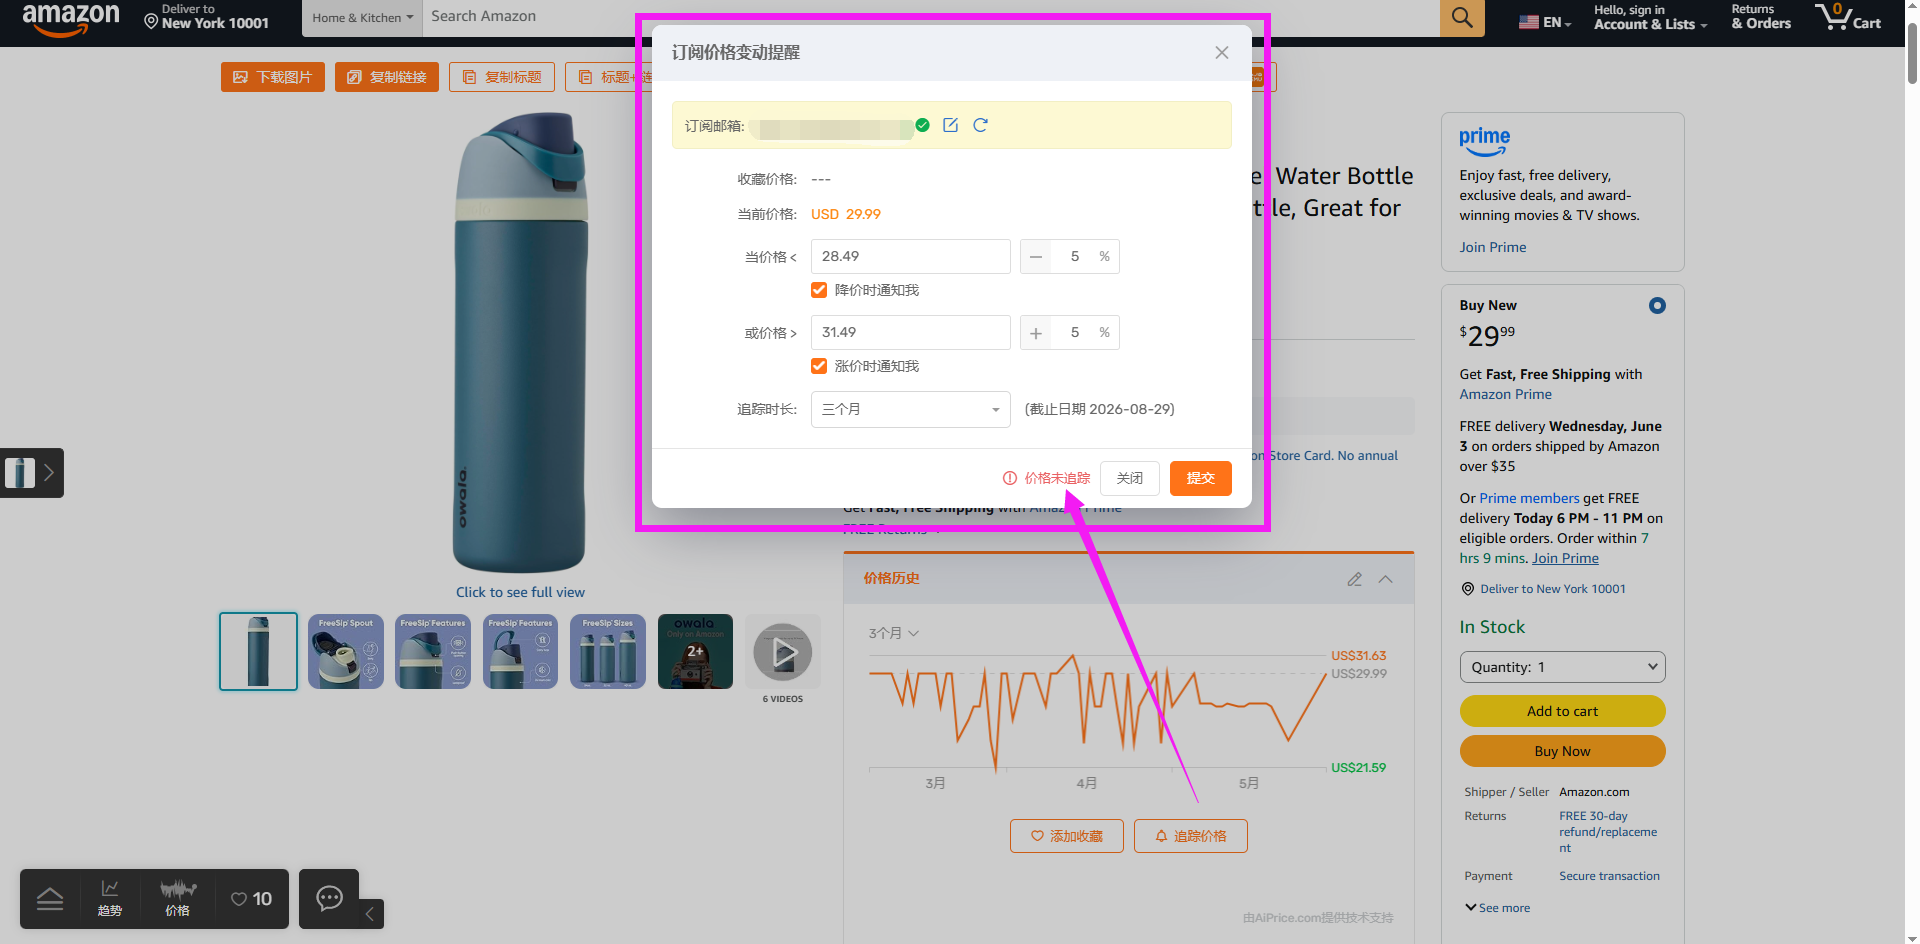Click the Add to cart button
Viewport: 1920px width, 944px height.
pos(1562,711)
